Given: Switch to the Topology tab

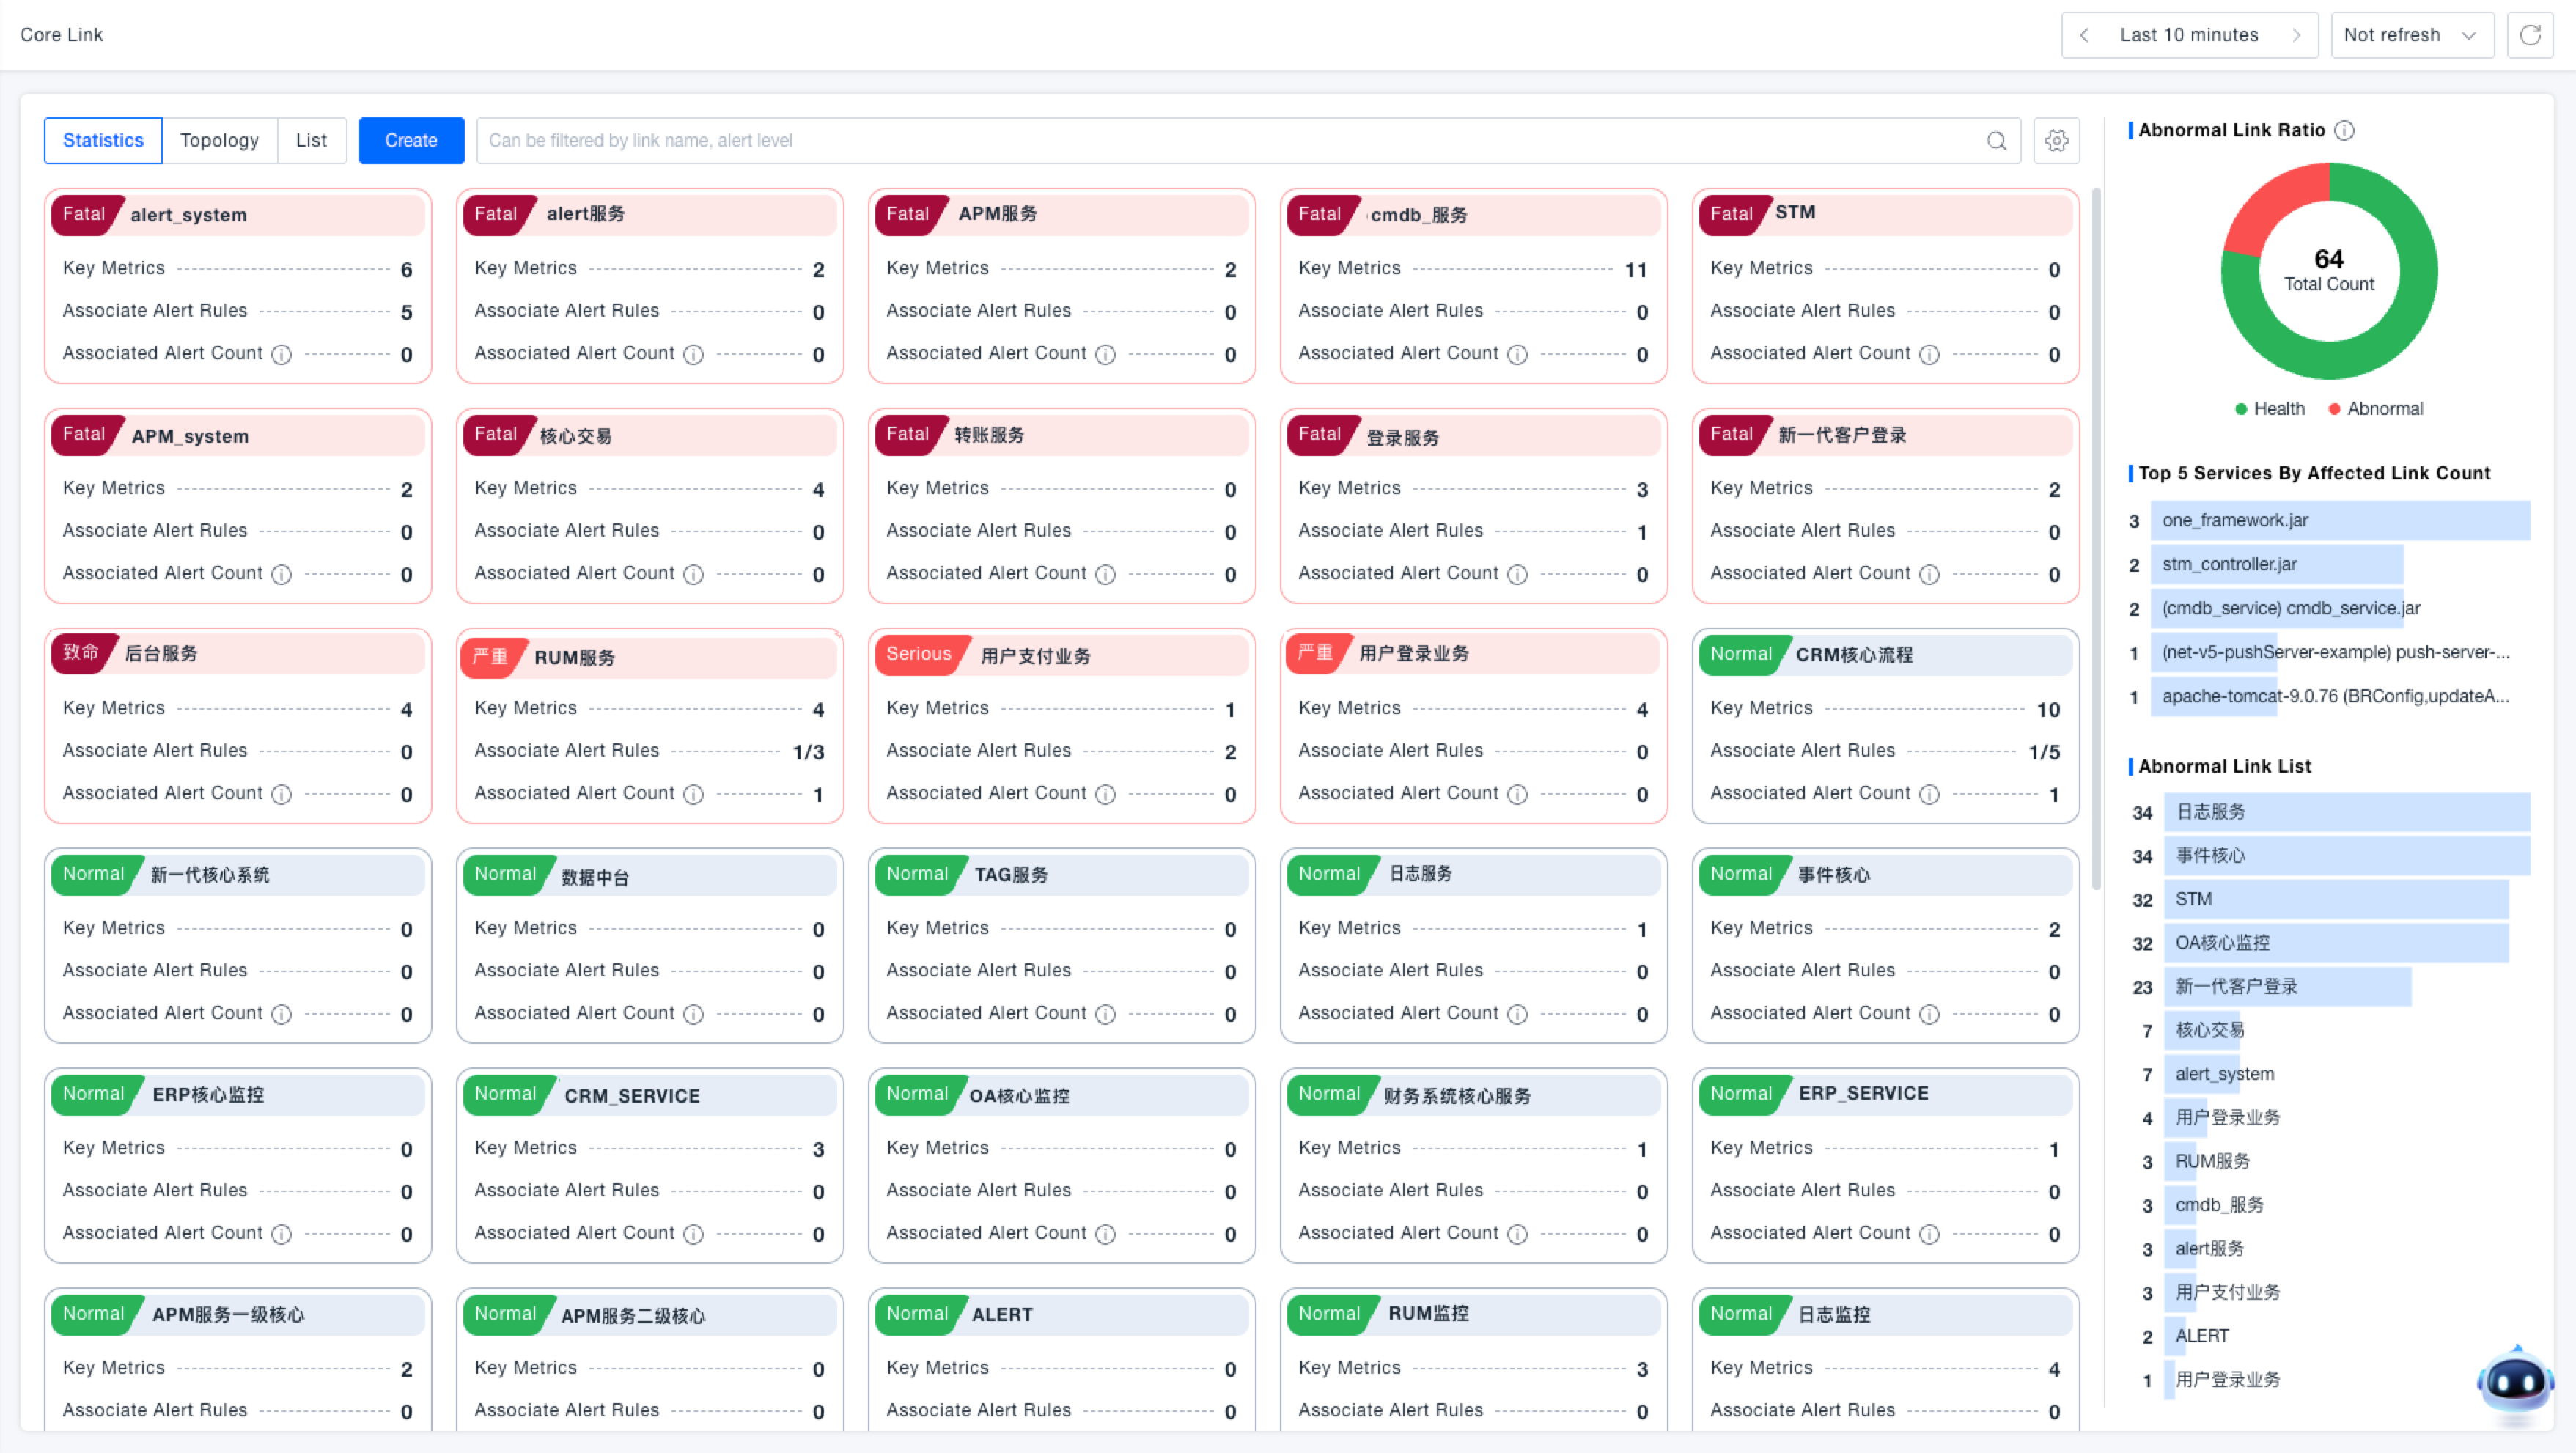Looking at the screenshot, I should [219, 140].
